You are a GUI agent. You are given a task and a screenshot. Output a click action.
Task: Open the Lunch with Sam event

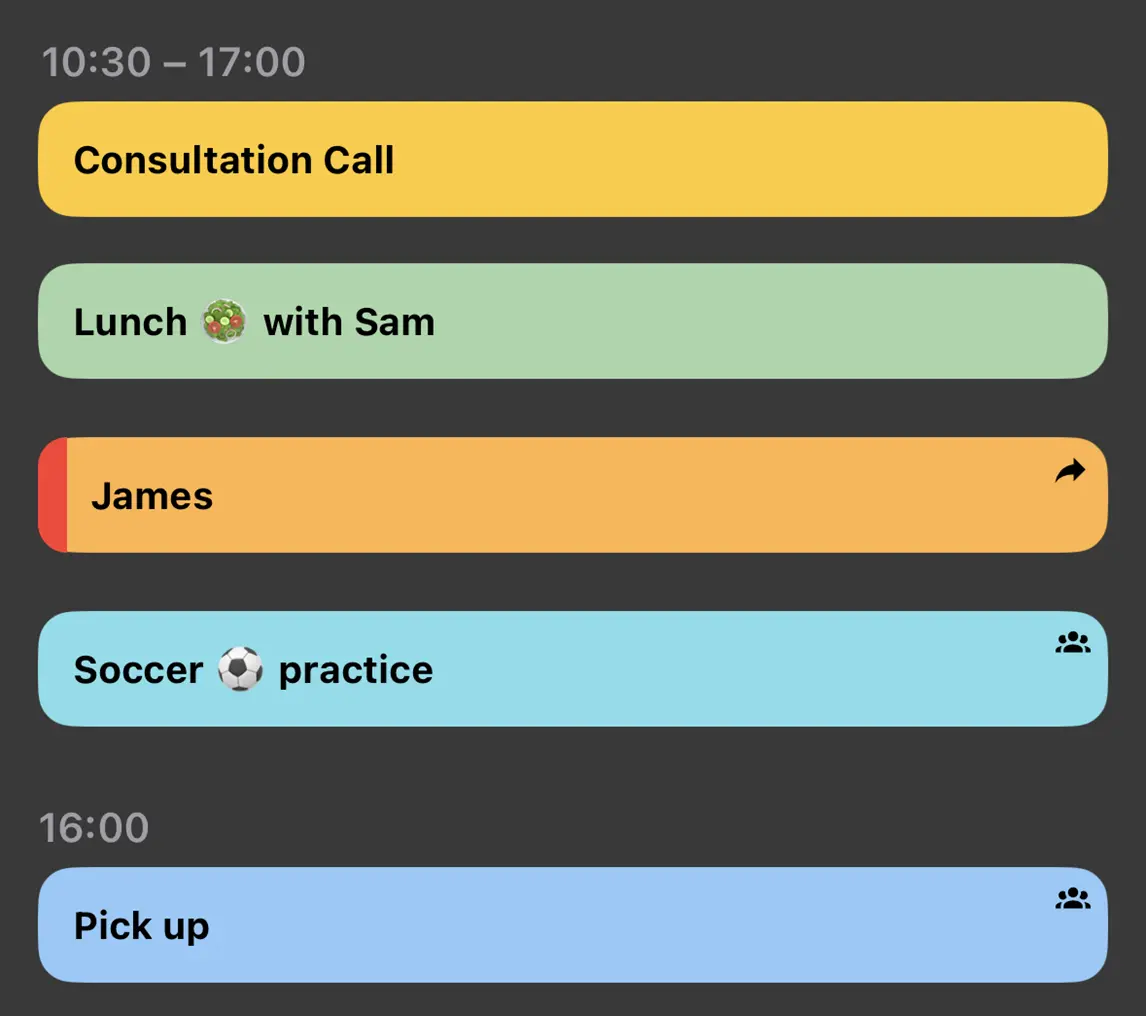point(572,320)
